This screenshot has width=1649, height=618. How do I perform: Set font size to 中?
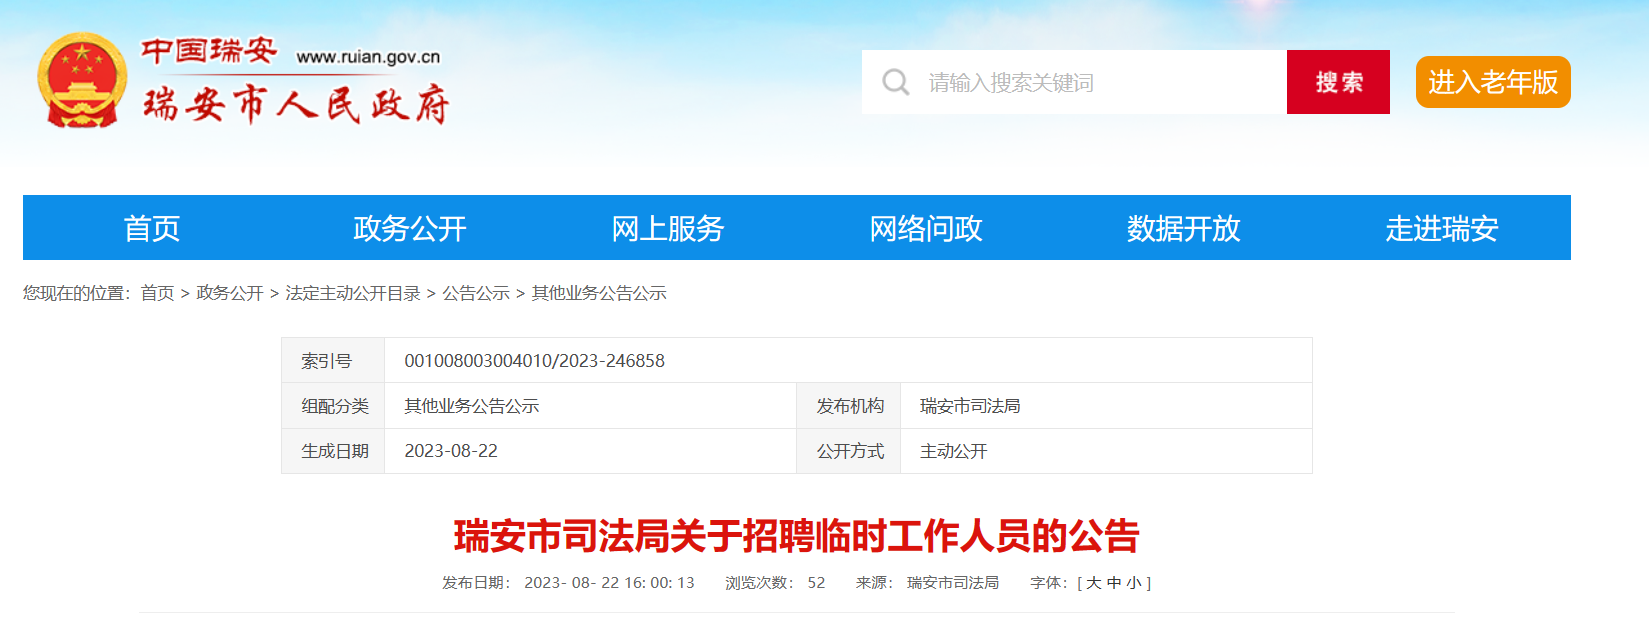(1114, 583)
